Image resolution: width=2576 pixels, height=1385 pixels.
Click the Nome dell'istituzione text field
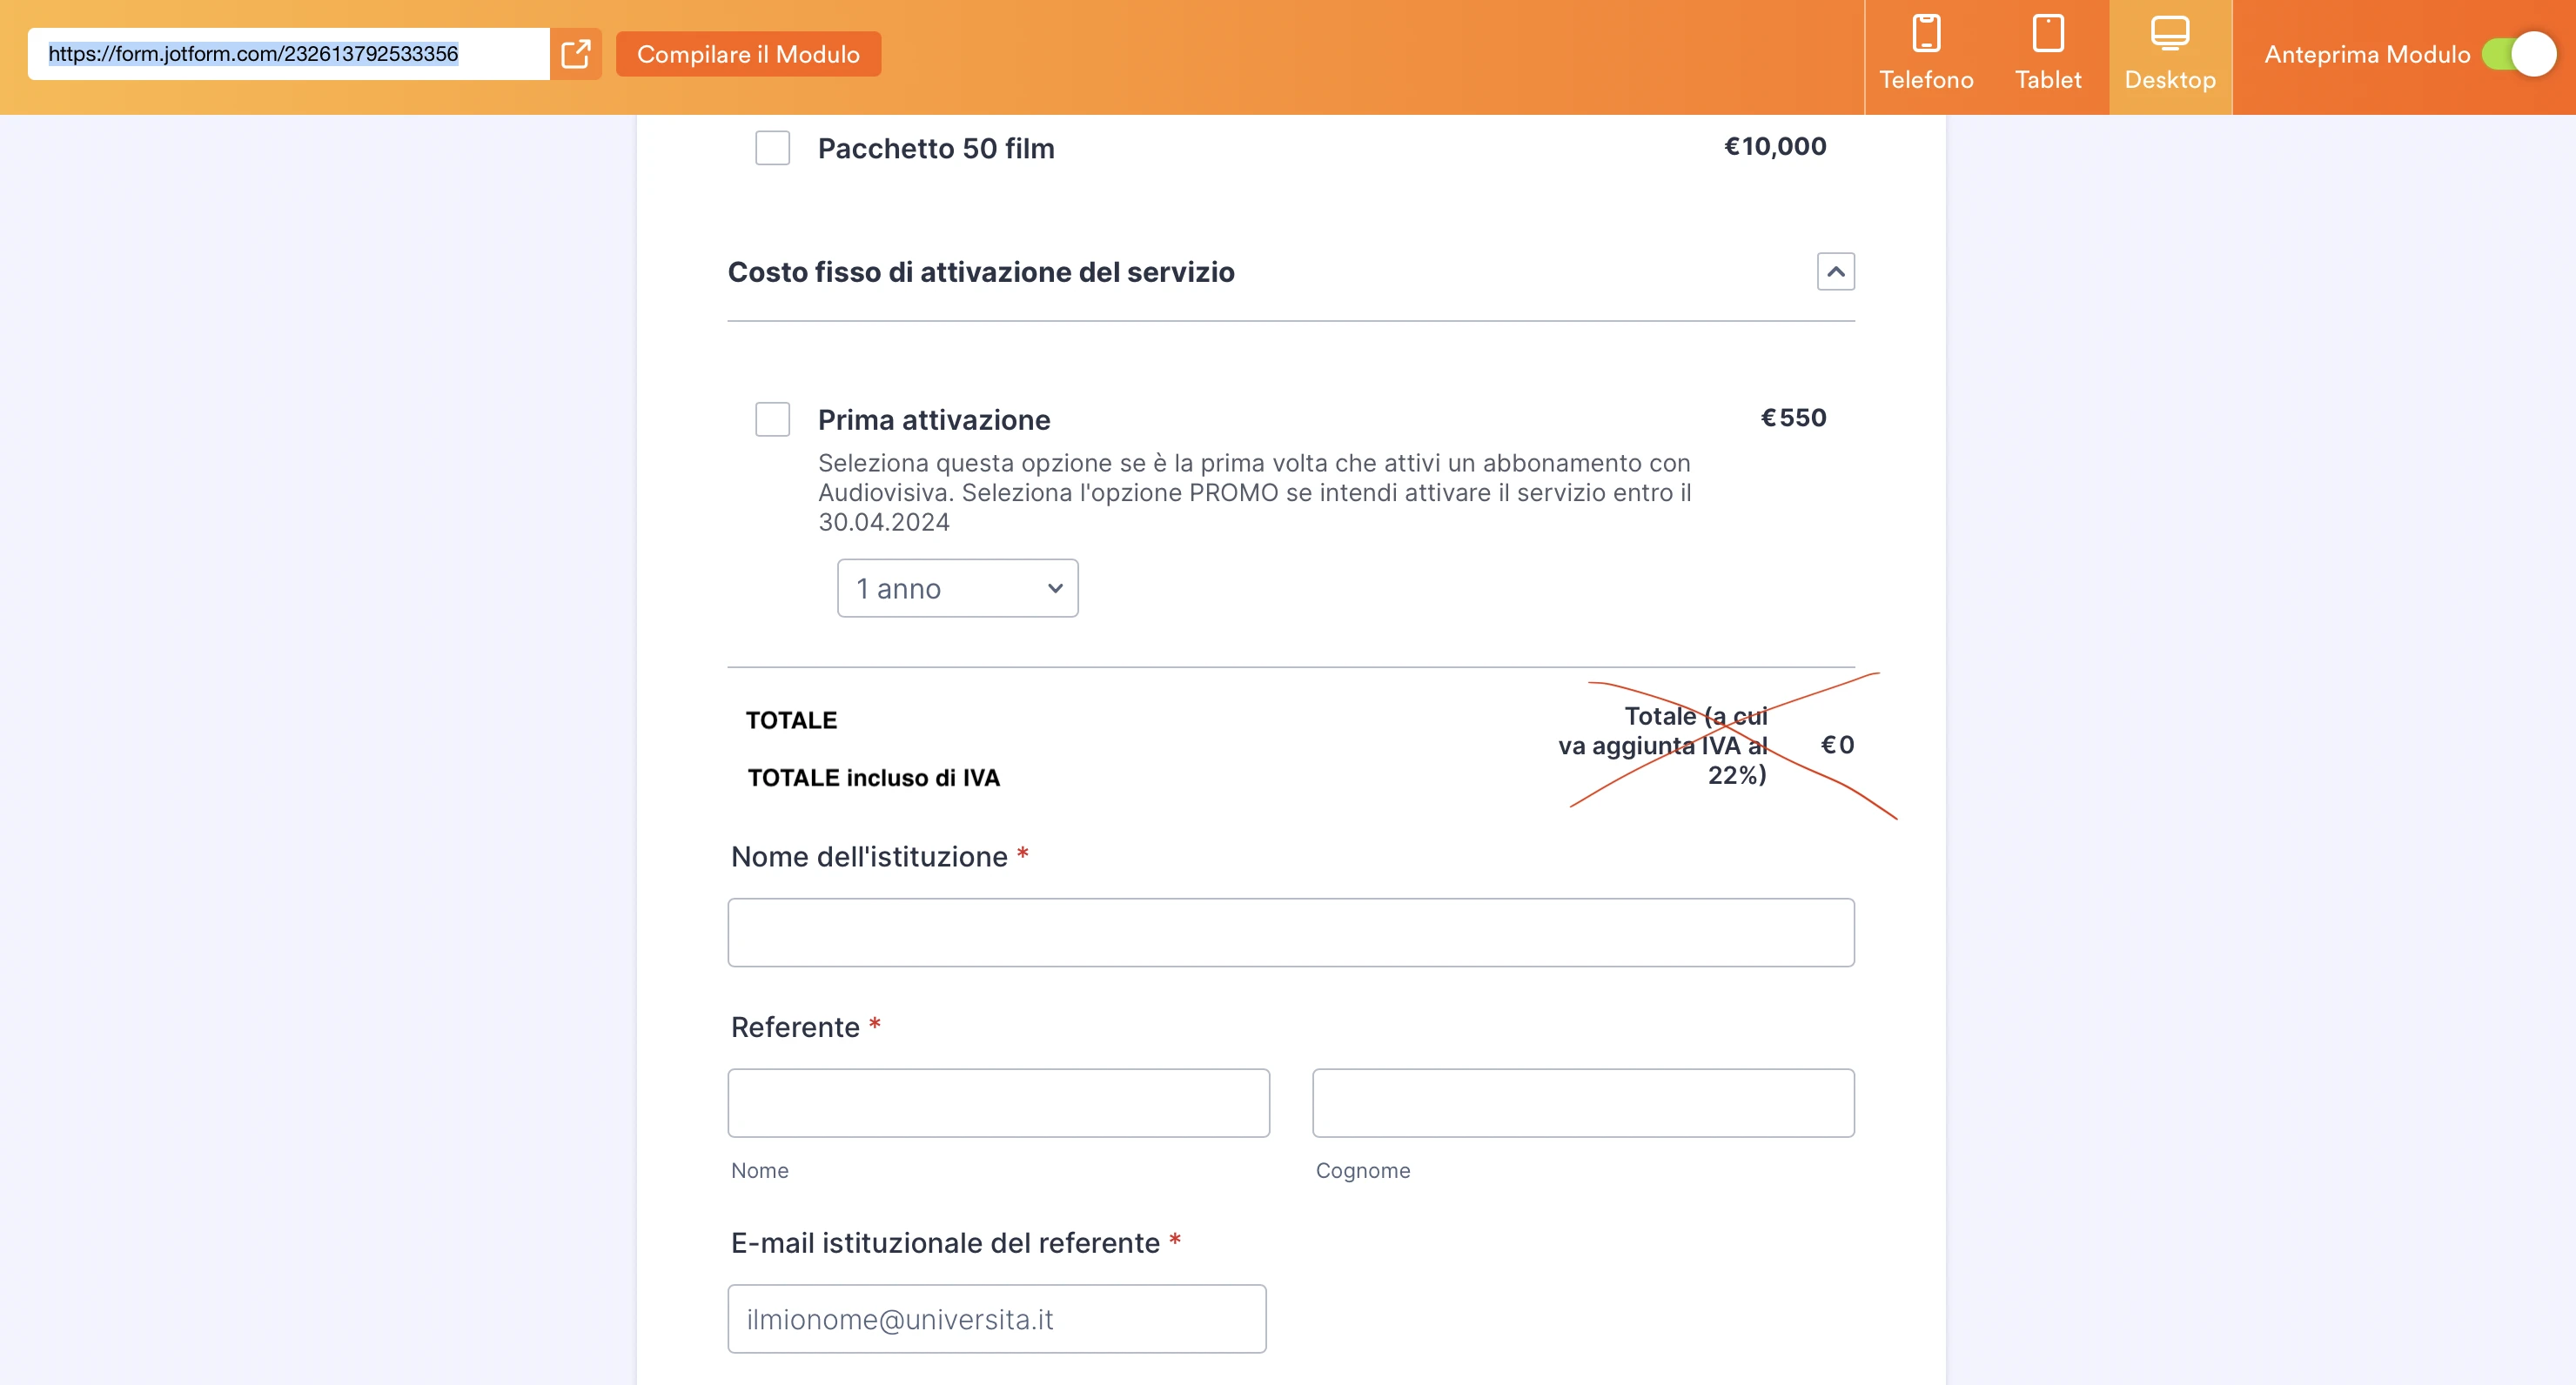tap(1291, 932)
